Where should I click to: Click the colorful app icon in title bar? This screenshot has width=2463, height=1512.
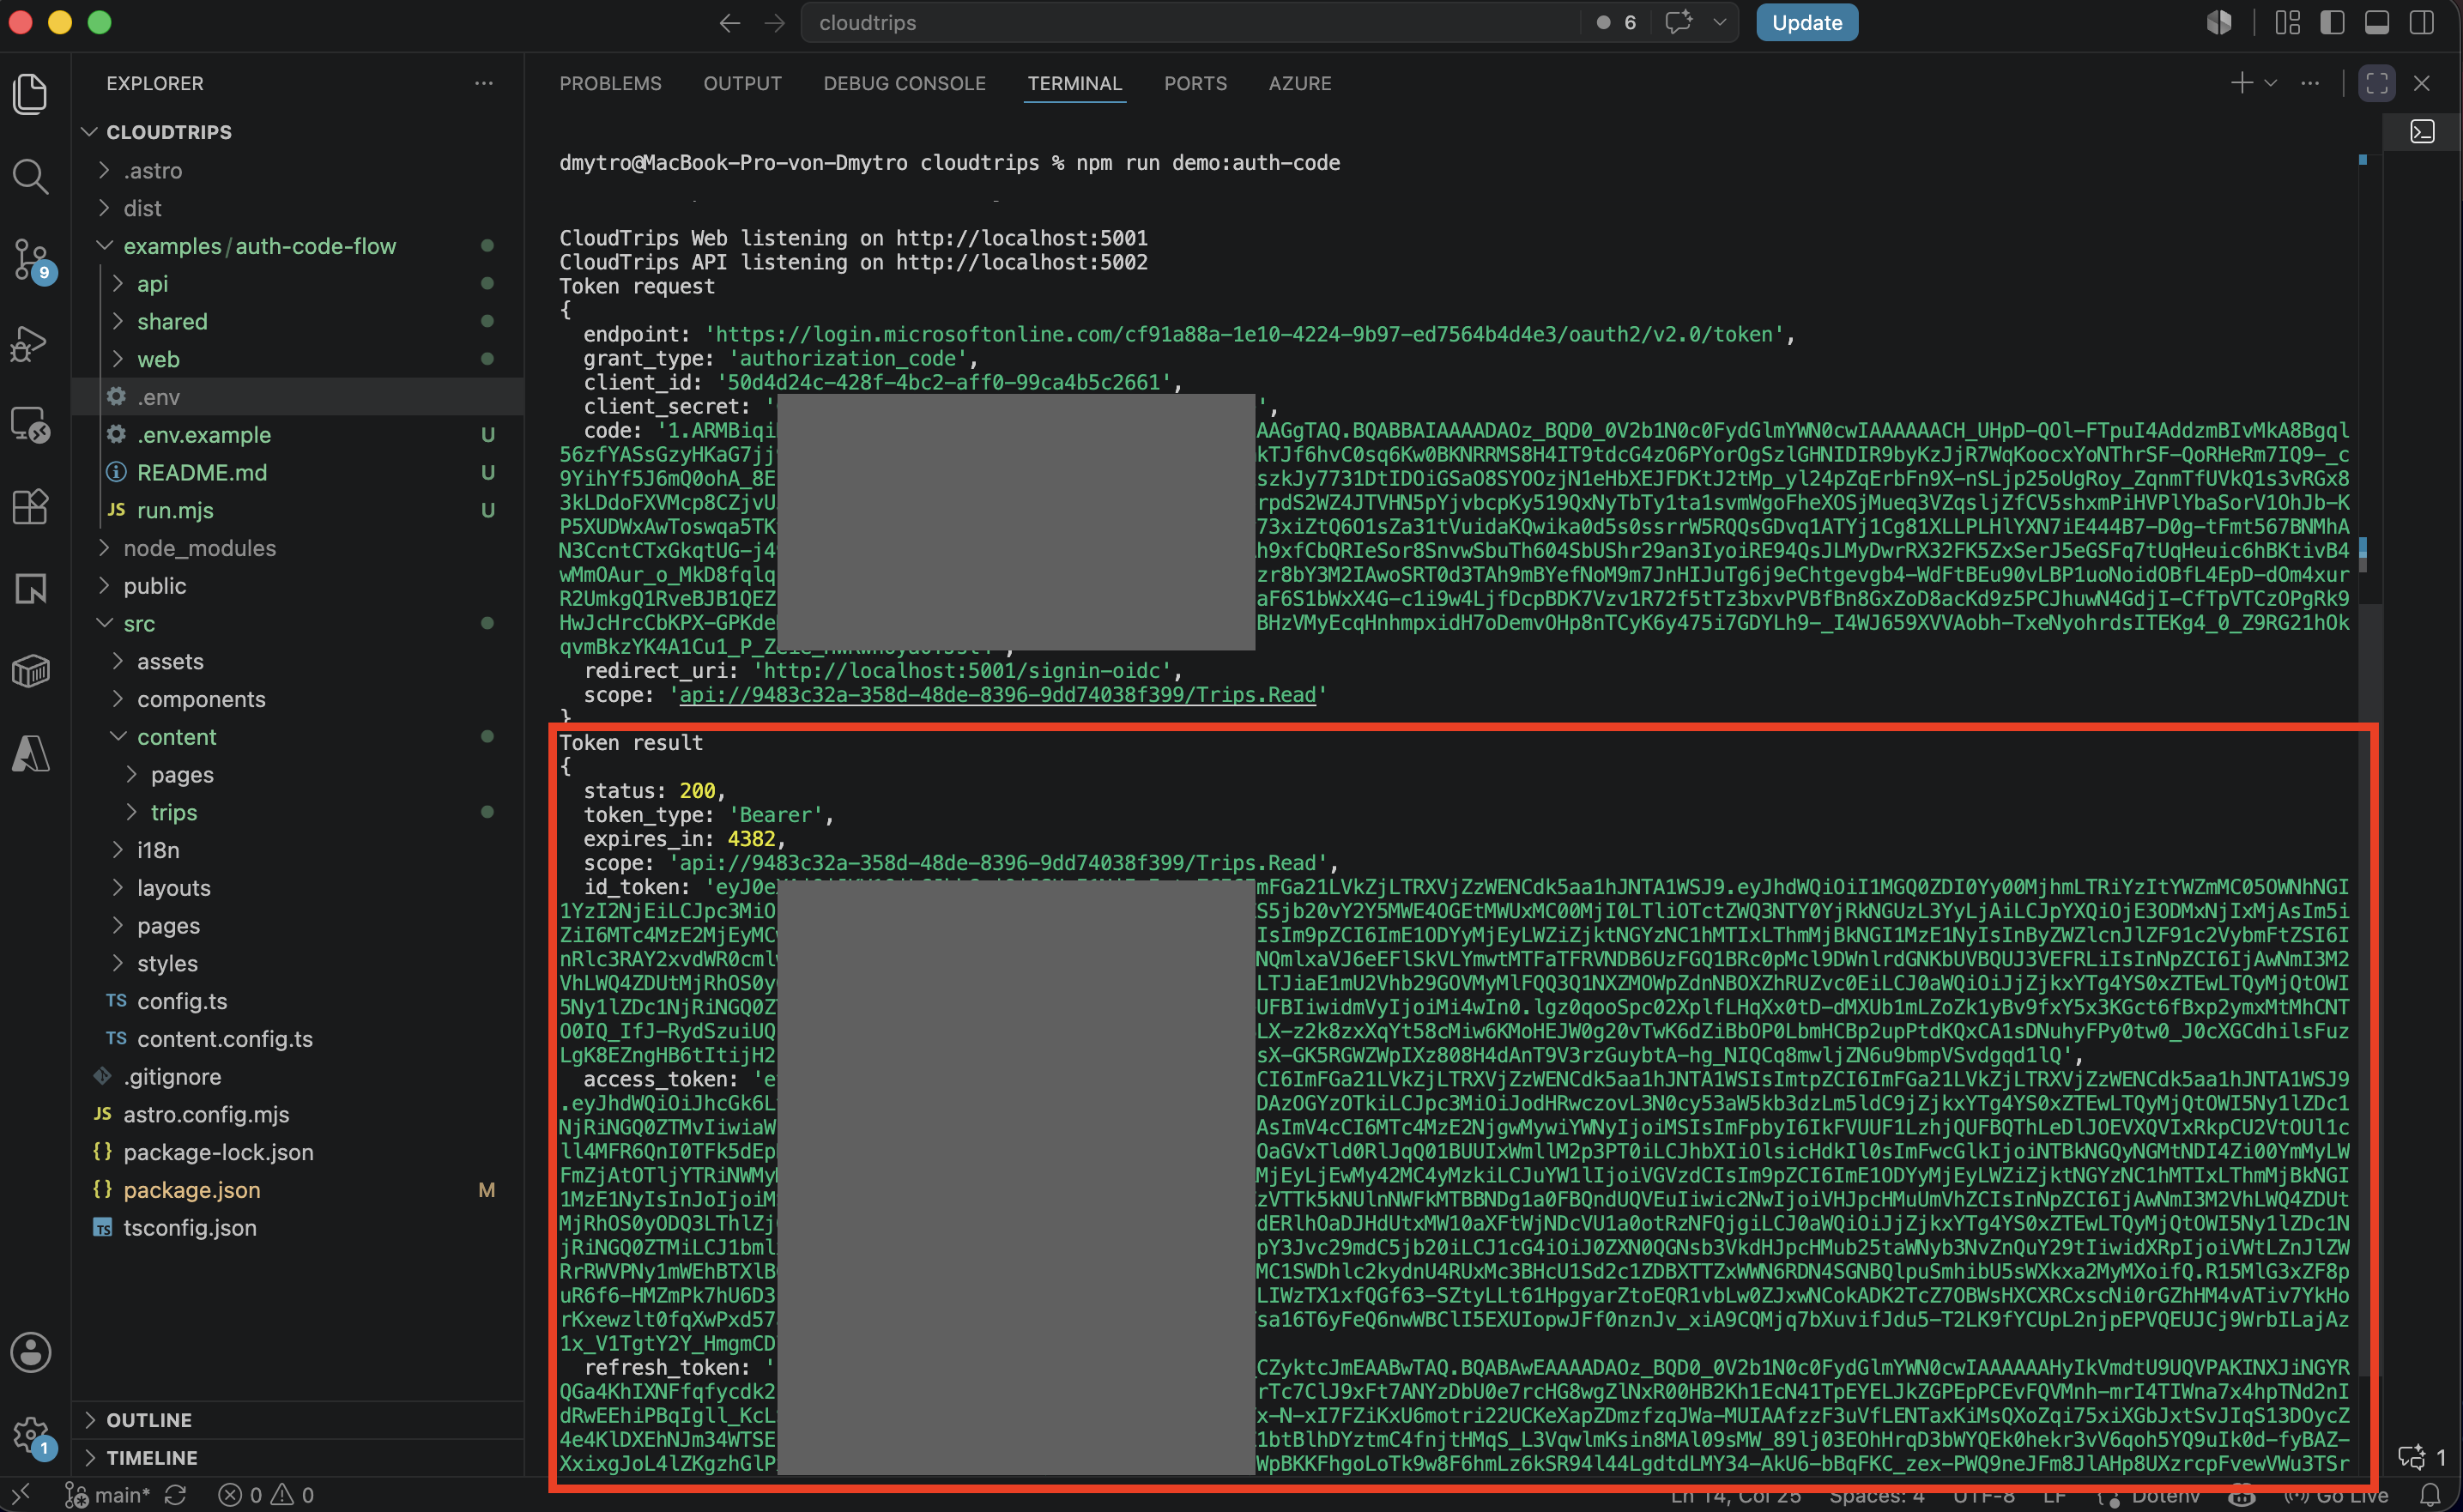tap(2219, 22)
